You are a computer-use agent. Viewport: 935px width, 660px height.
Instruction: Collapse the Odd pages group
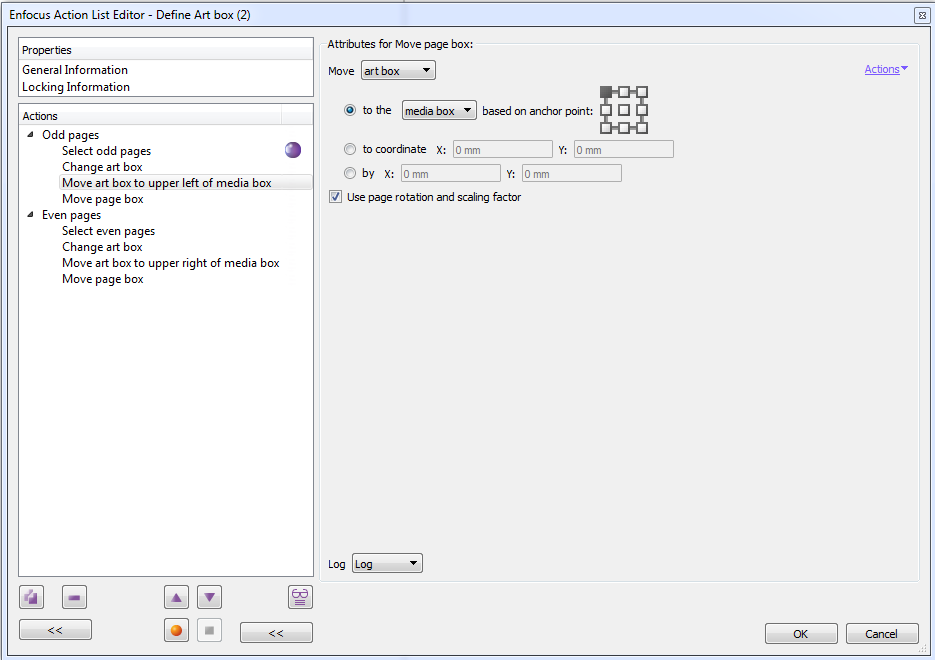(30, 134)
